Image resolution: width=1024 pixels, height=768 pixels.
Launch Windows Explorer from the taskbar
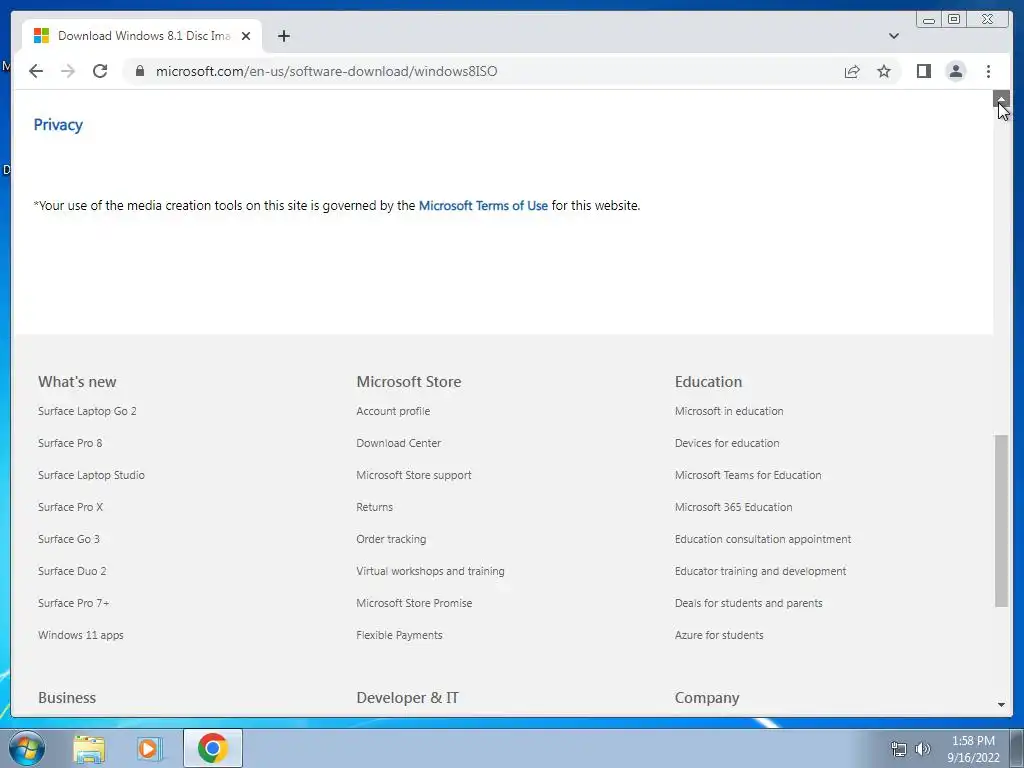[x=89, y=748]
